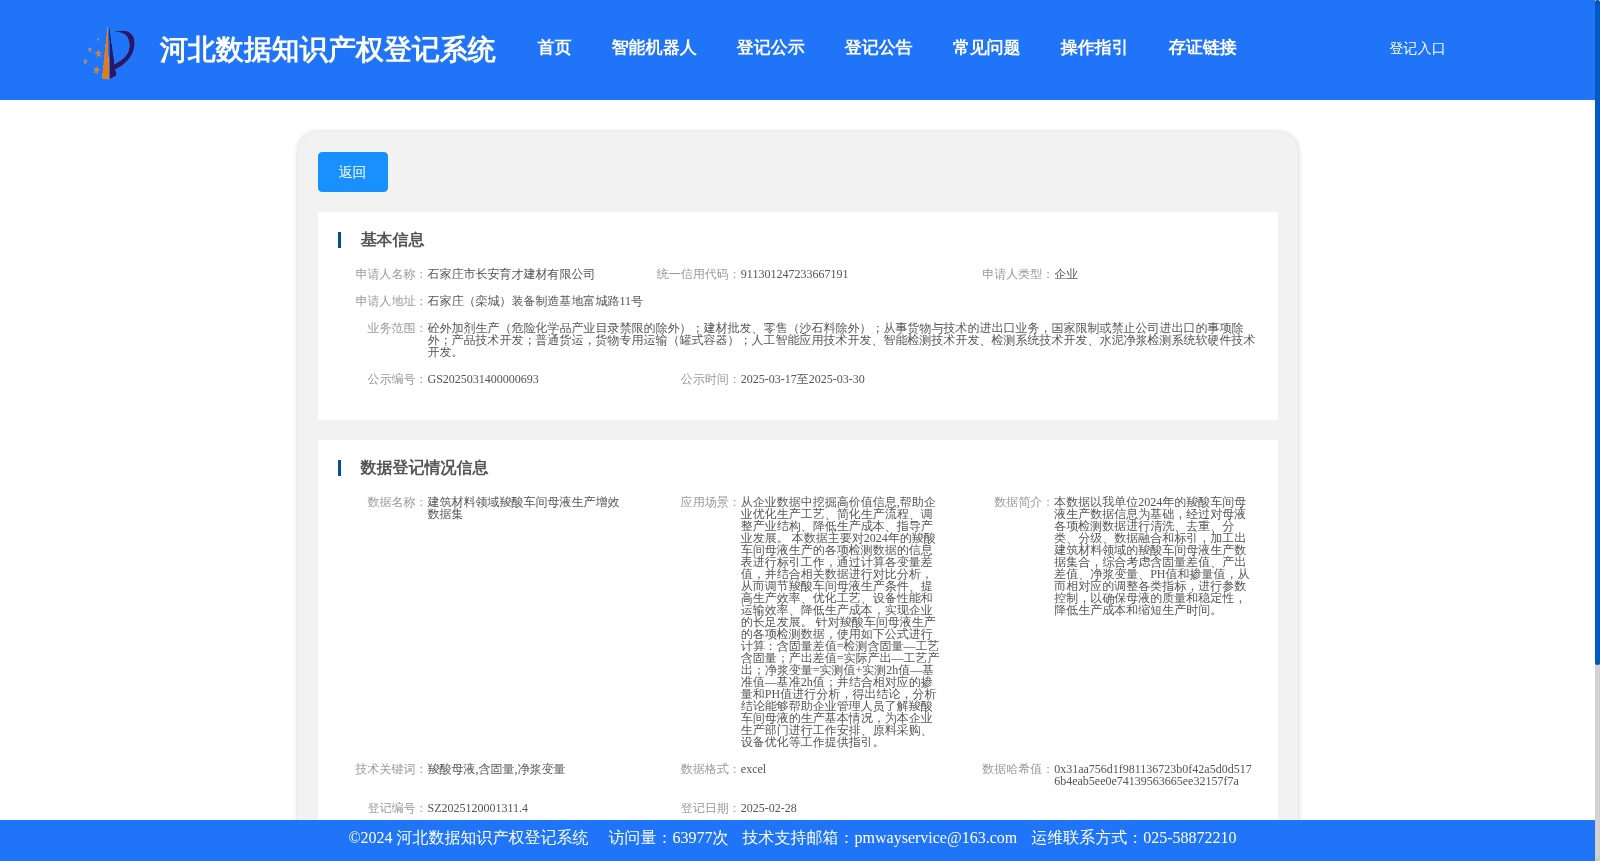Select data name 建筑材料领域羧酸车间母液生产增效数据集
The width and height of the screenshot is (1600, 861).
(523, 508)
